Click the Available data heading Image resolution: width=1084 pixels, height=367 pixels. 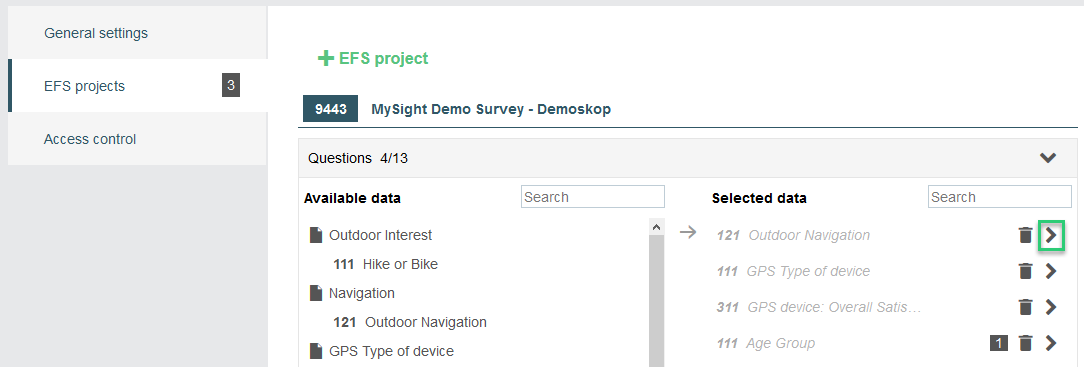tap(352, 198)
